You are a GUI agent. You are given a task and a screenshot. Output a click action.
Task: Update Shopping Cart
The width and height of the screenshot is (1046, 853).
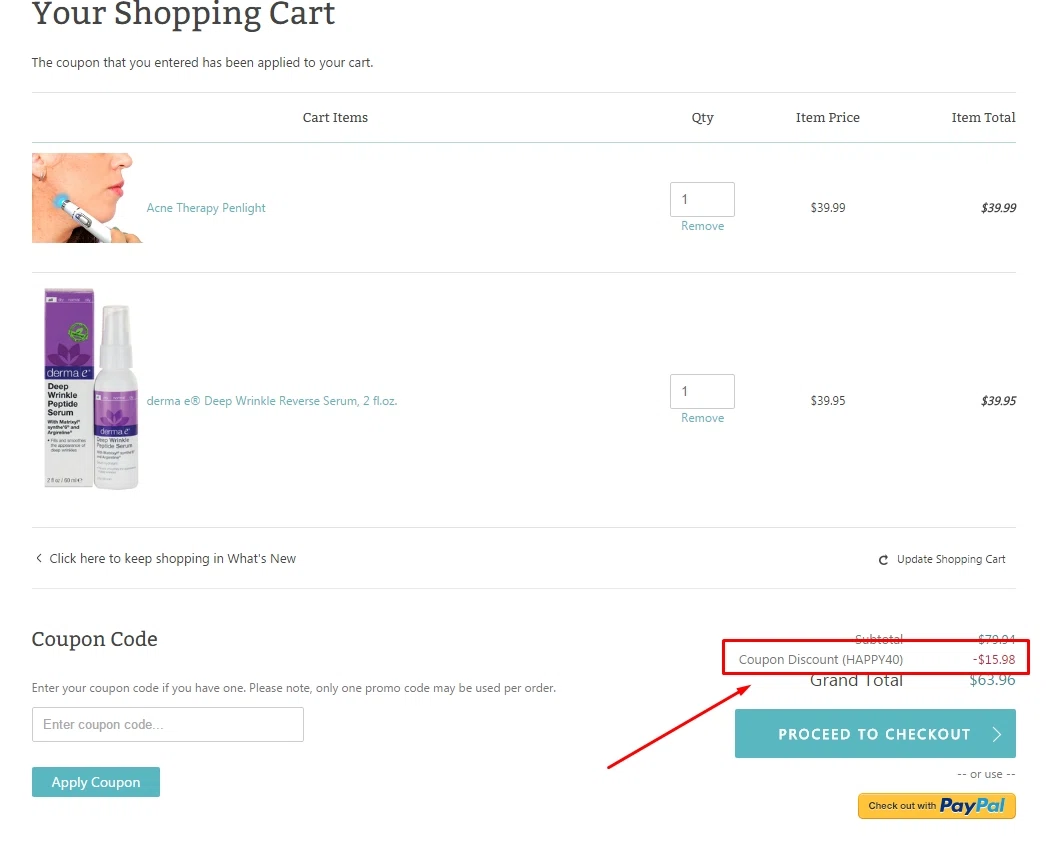[950, 559]
